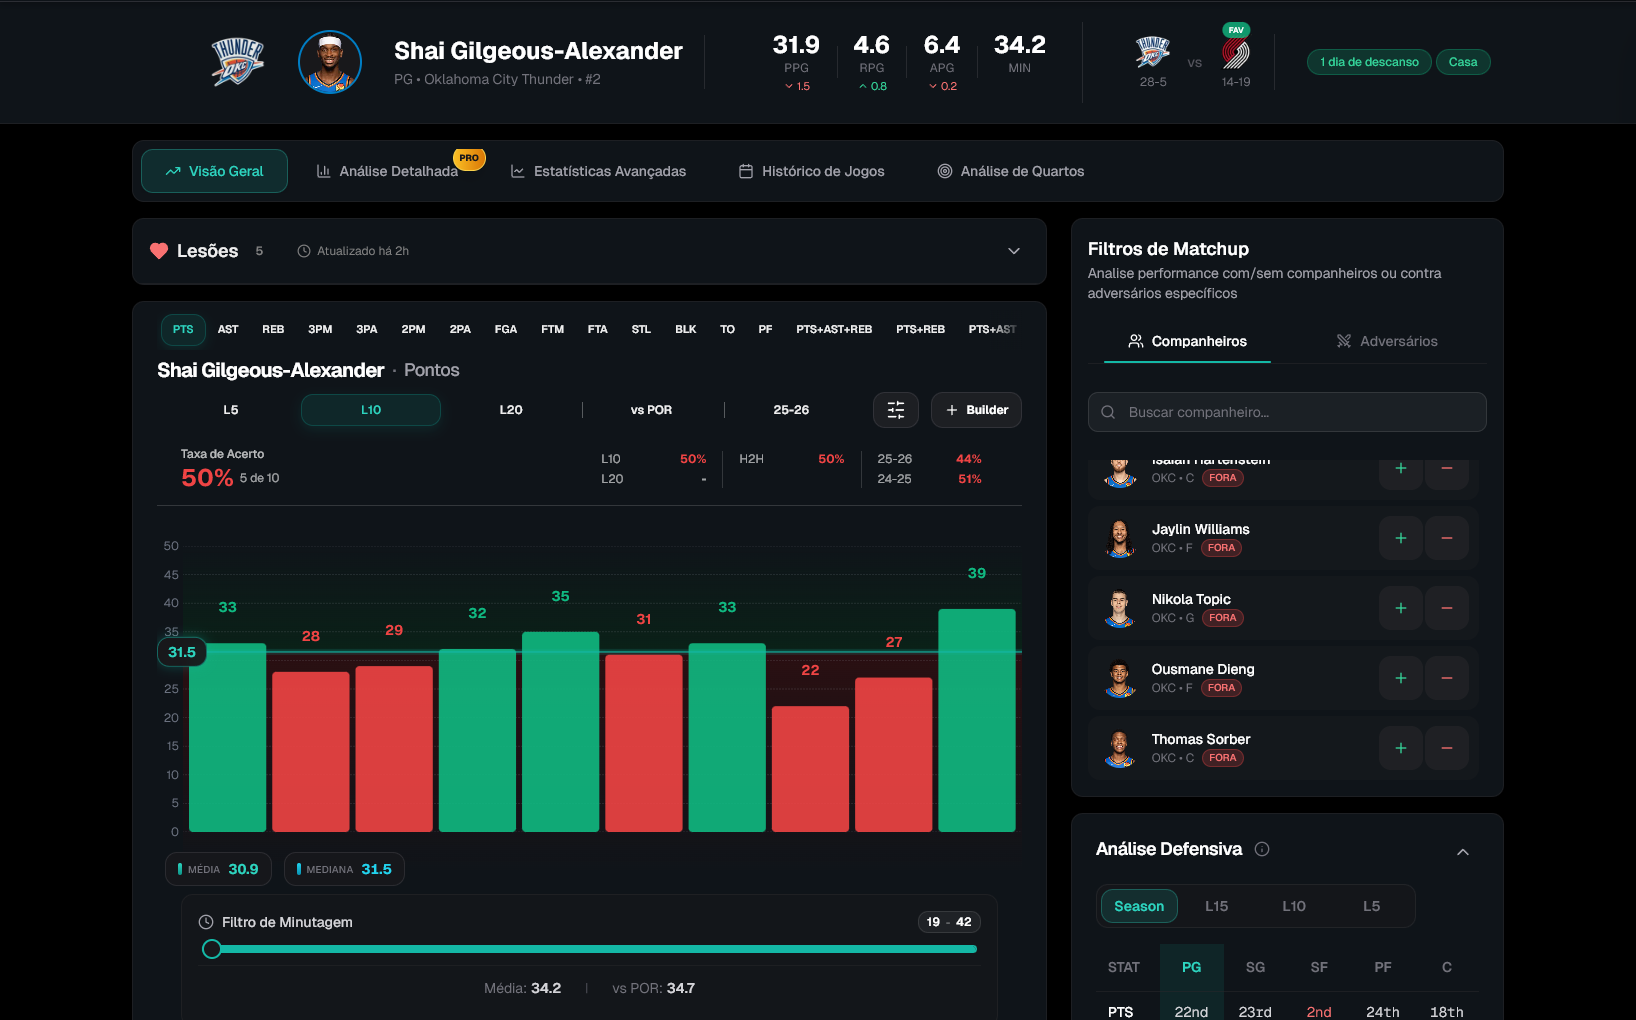Click the Buscar companheiro search field
Screen dimensions: 1636x1020
1286,412
